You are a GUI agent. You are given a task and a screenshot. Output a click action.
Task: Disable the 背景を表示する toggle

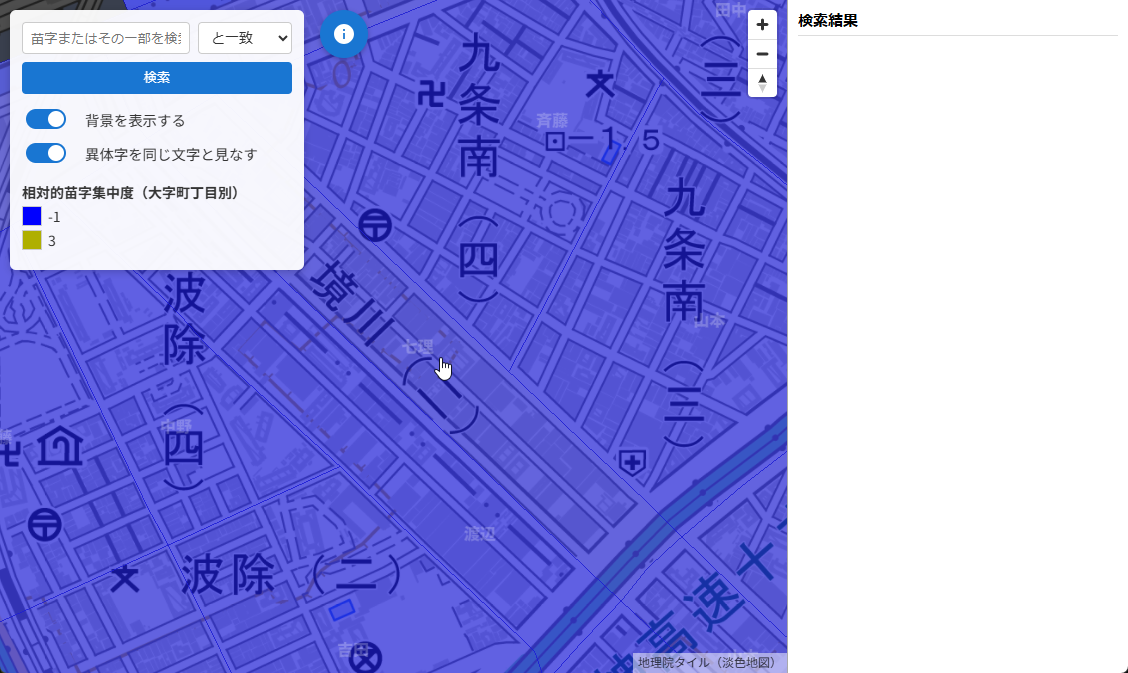tap(45, 119)
